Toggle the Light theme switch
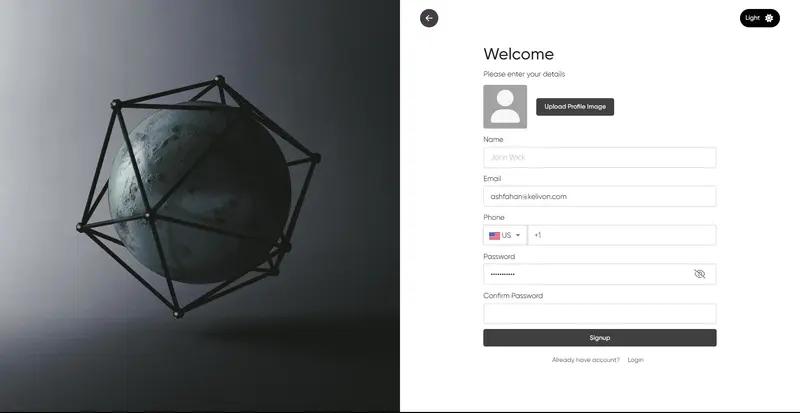The image size is (800, 413). [760, 18]
